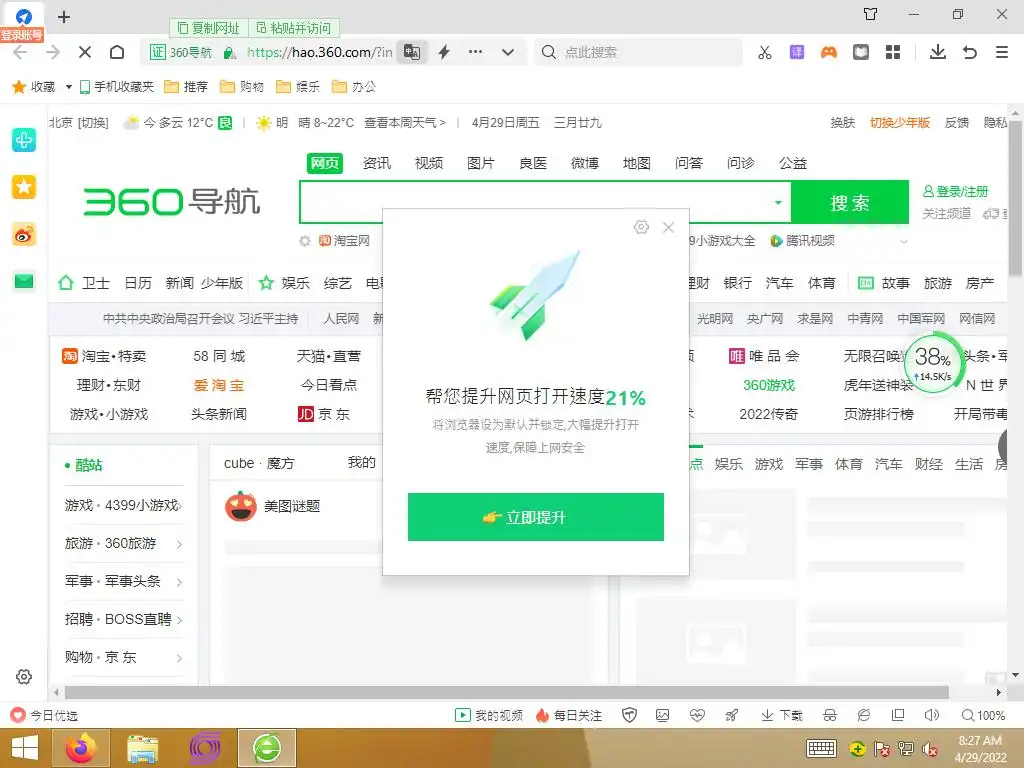Open the translate page icon in address bar
The image size is (1024, 768).
[x=412, y=52]
